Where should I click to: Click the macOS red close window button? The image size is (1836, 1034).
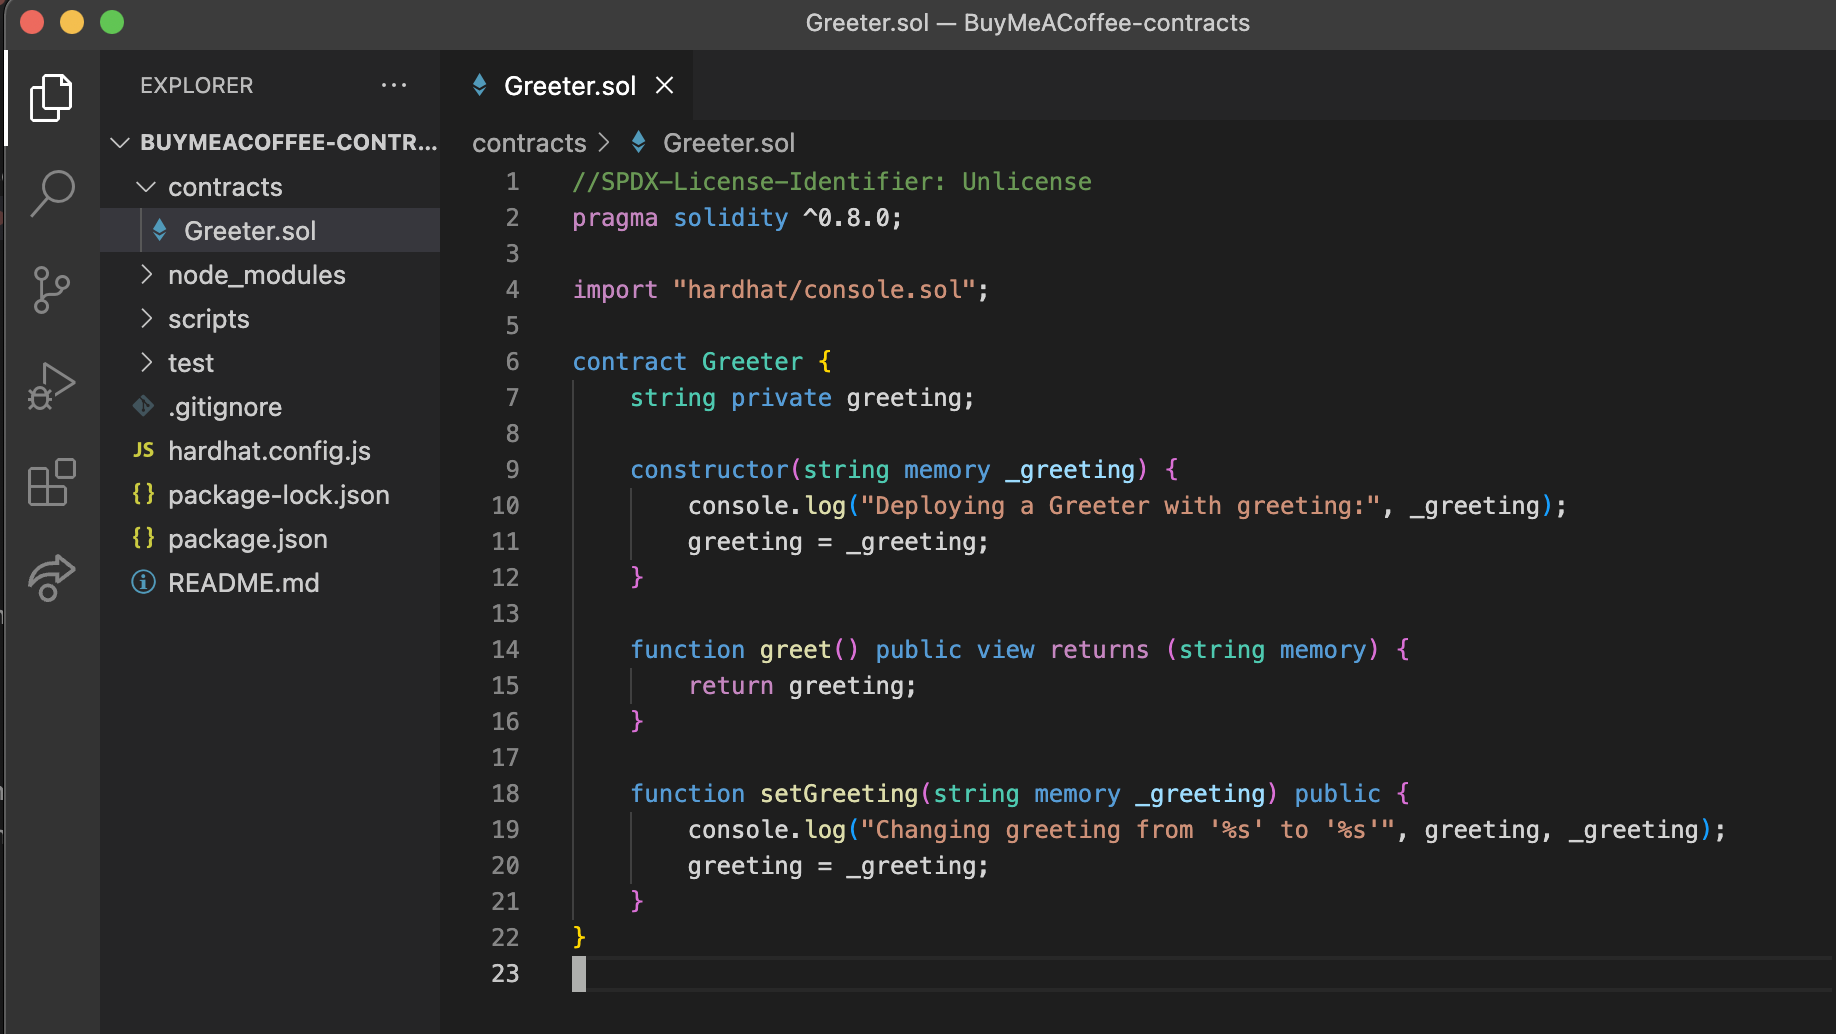(x=32, y=22)
